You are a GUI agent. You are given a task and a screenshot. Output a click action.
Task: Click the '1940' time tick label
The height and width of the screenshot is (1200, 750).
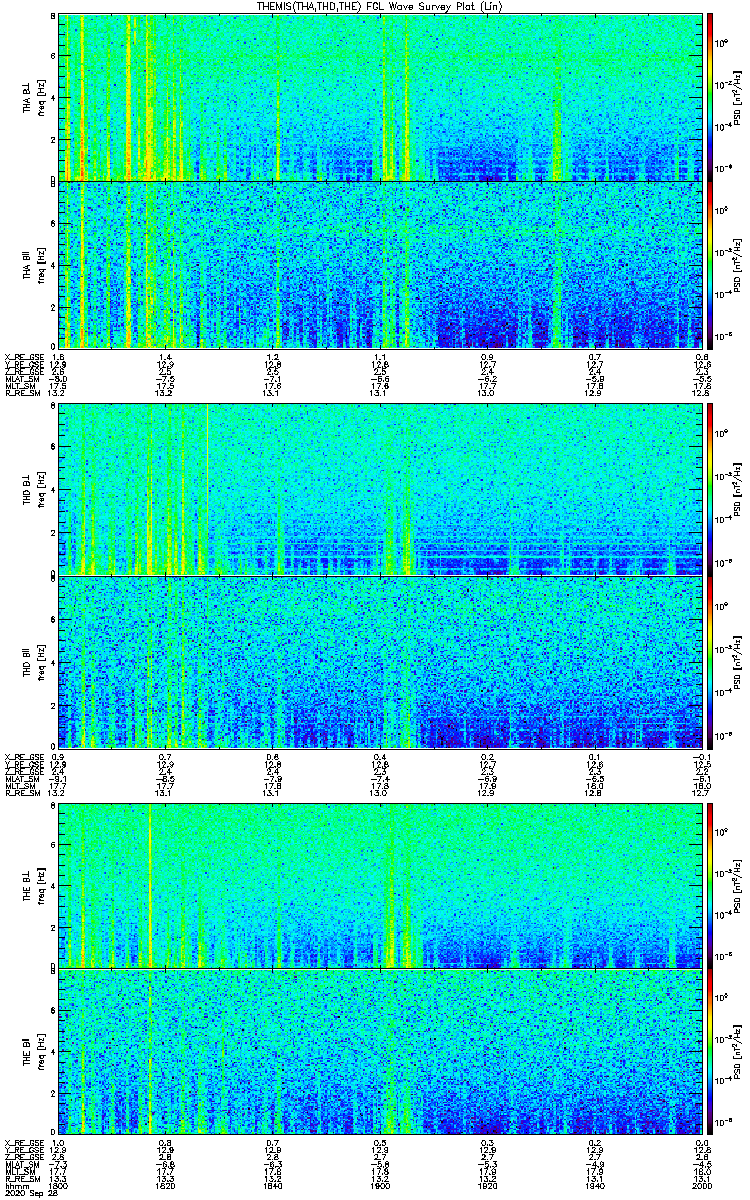point(595,1184)
